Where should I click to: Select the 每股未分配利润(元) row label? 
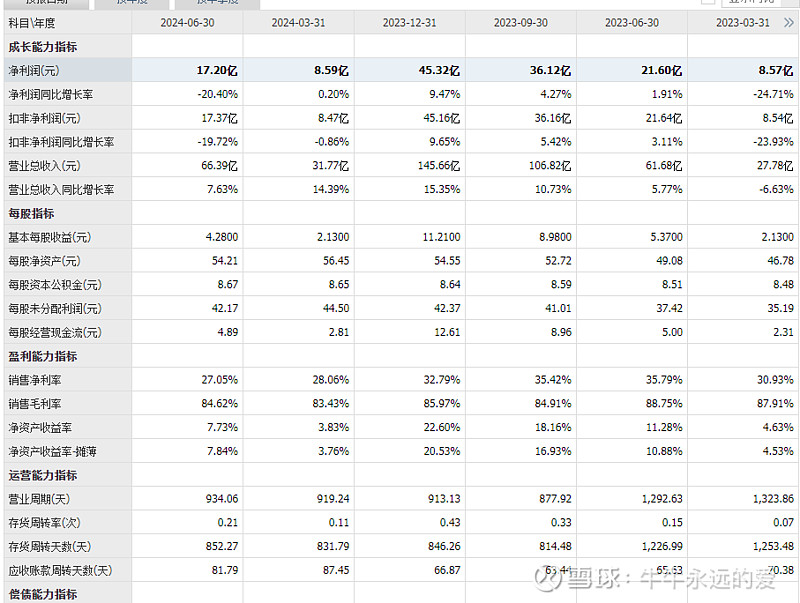click(55, 309)
